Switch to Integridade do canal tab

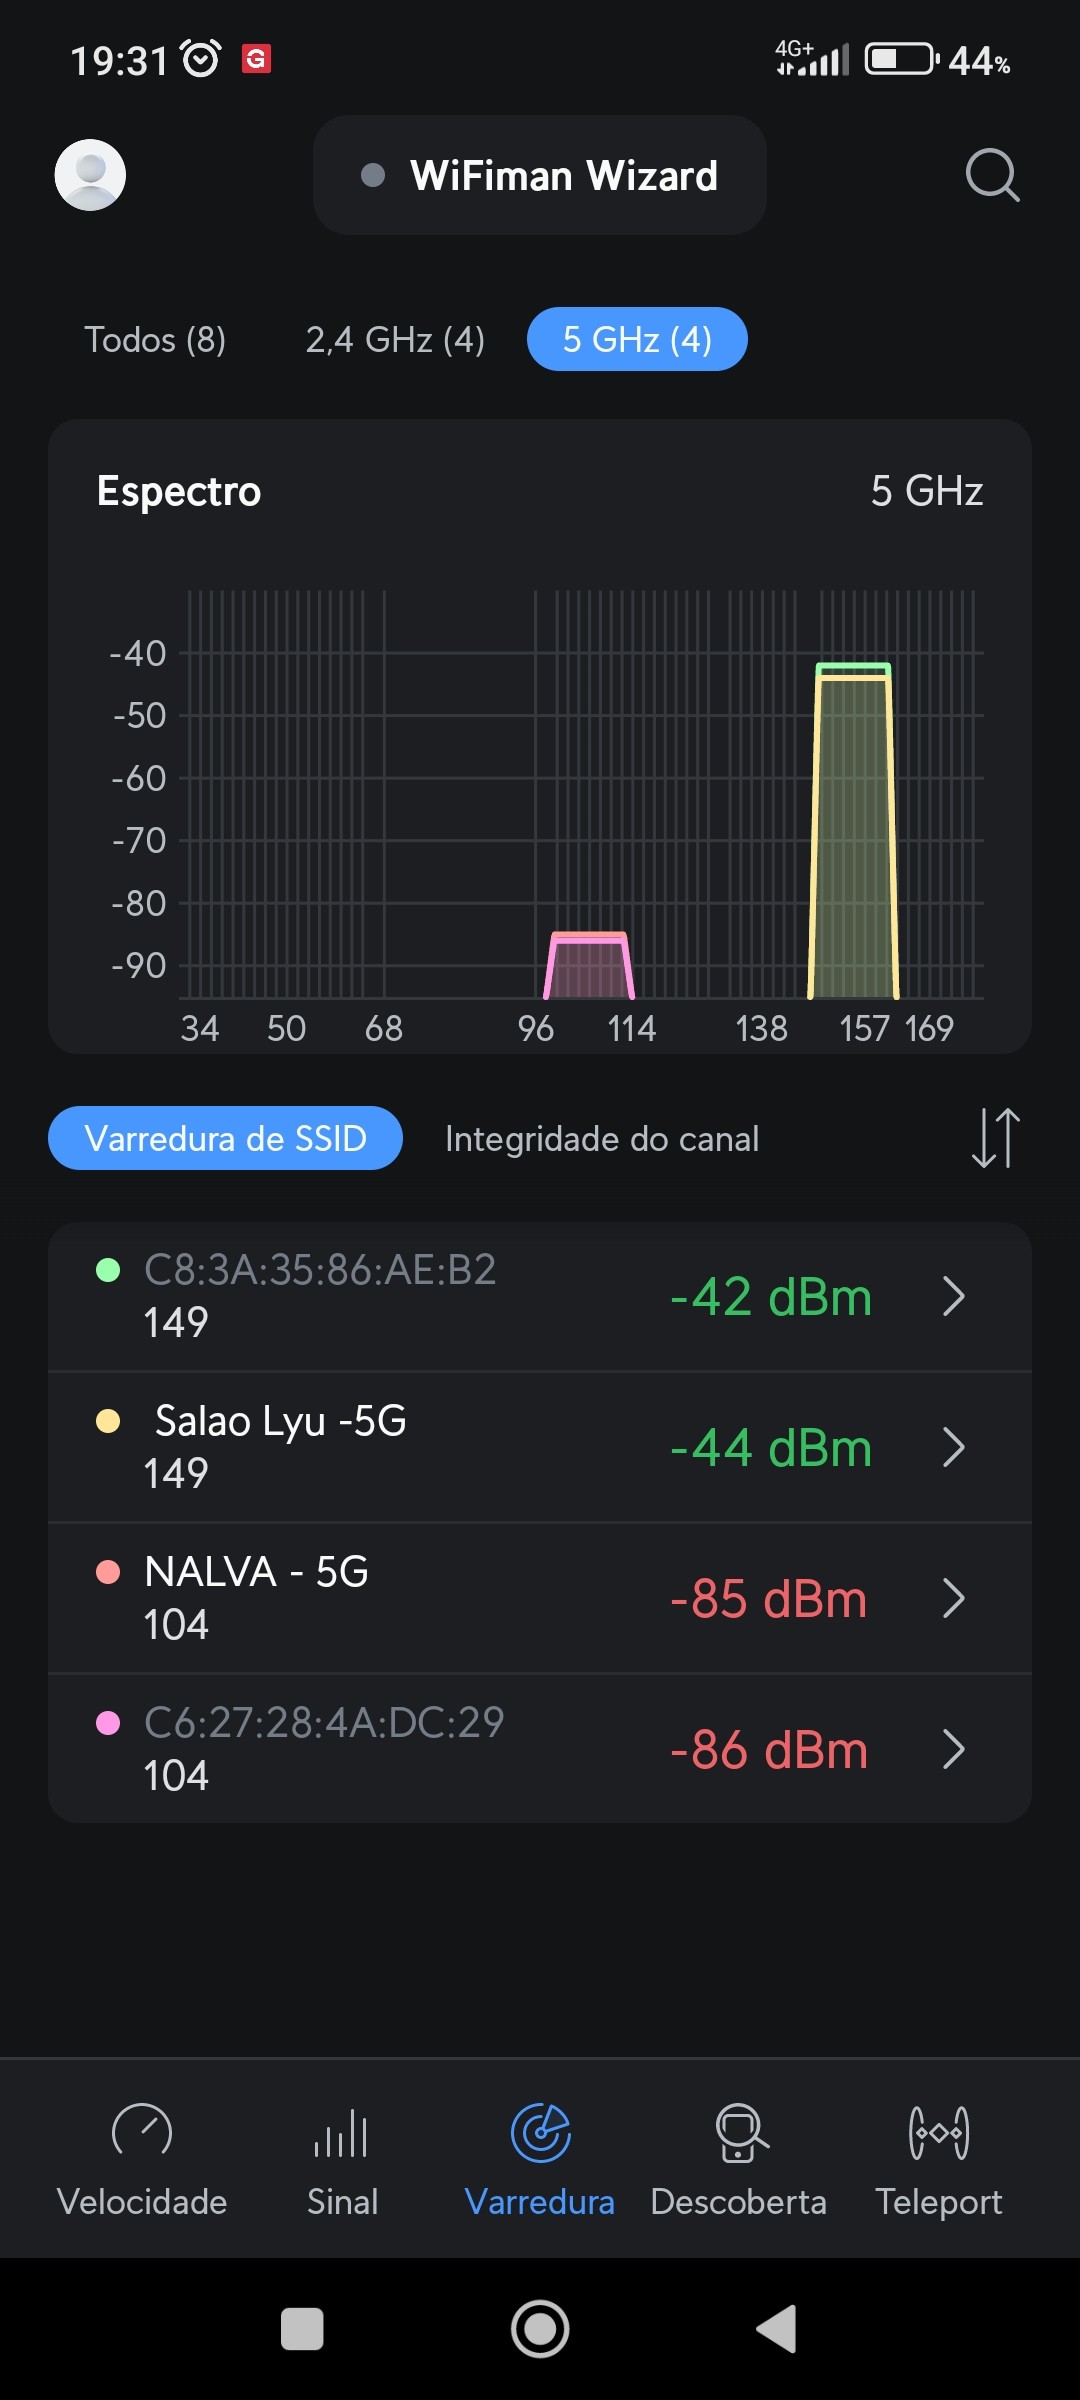[602, 1139]
